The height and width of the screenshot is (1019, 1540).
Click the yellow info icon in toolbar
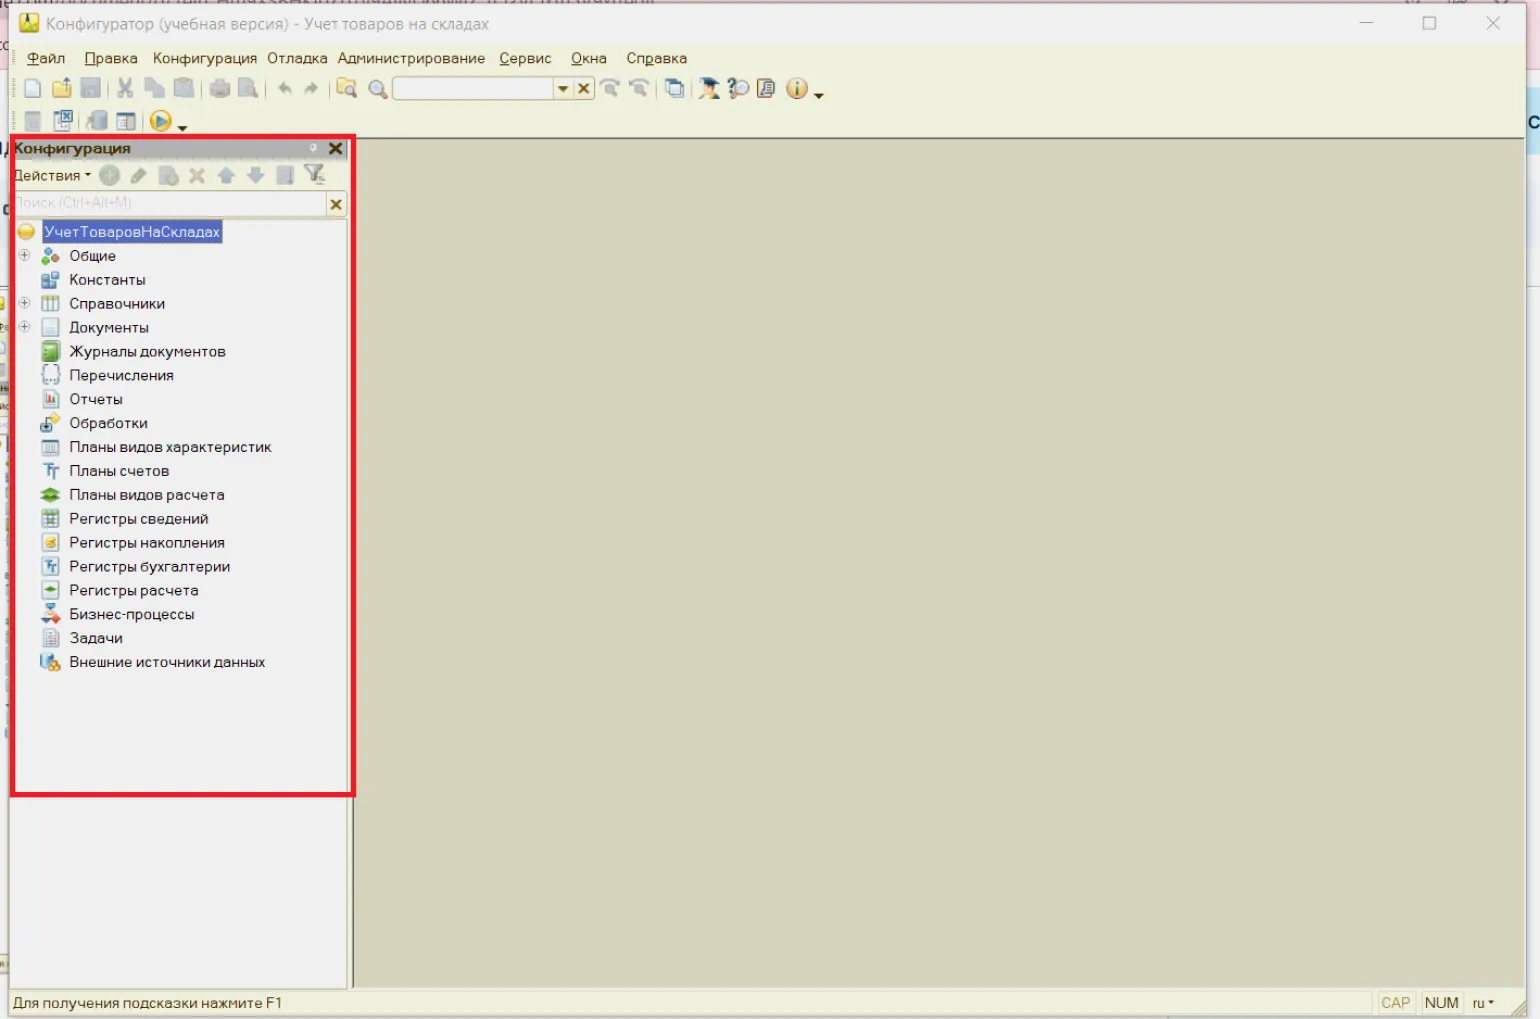(796, 89)
